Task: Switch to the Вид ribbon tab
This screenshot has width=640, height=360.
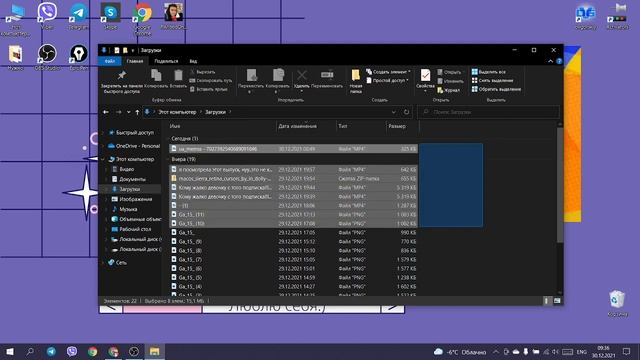Action: [x=193, y=61]
